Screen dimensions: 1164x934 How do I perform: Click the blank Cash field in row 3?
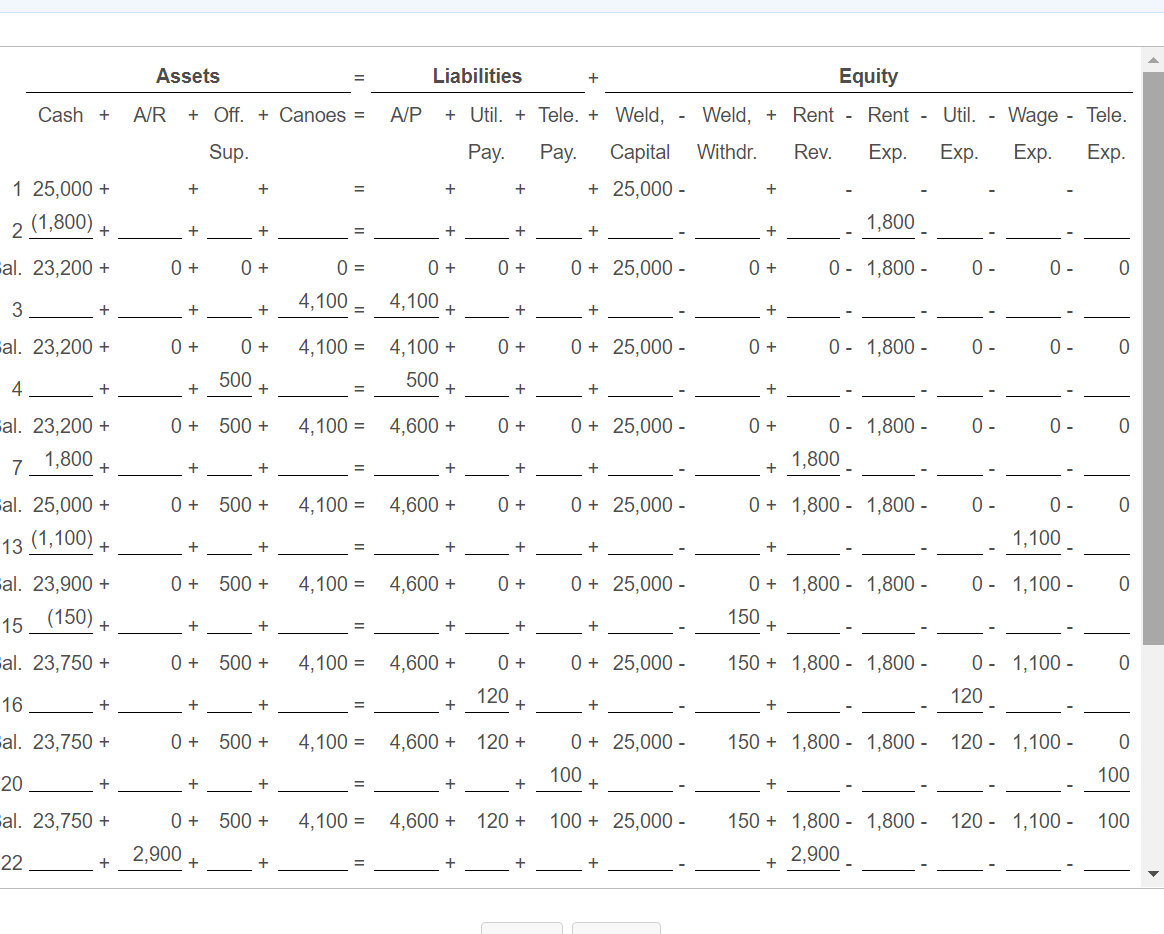point(61,307)
